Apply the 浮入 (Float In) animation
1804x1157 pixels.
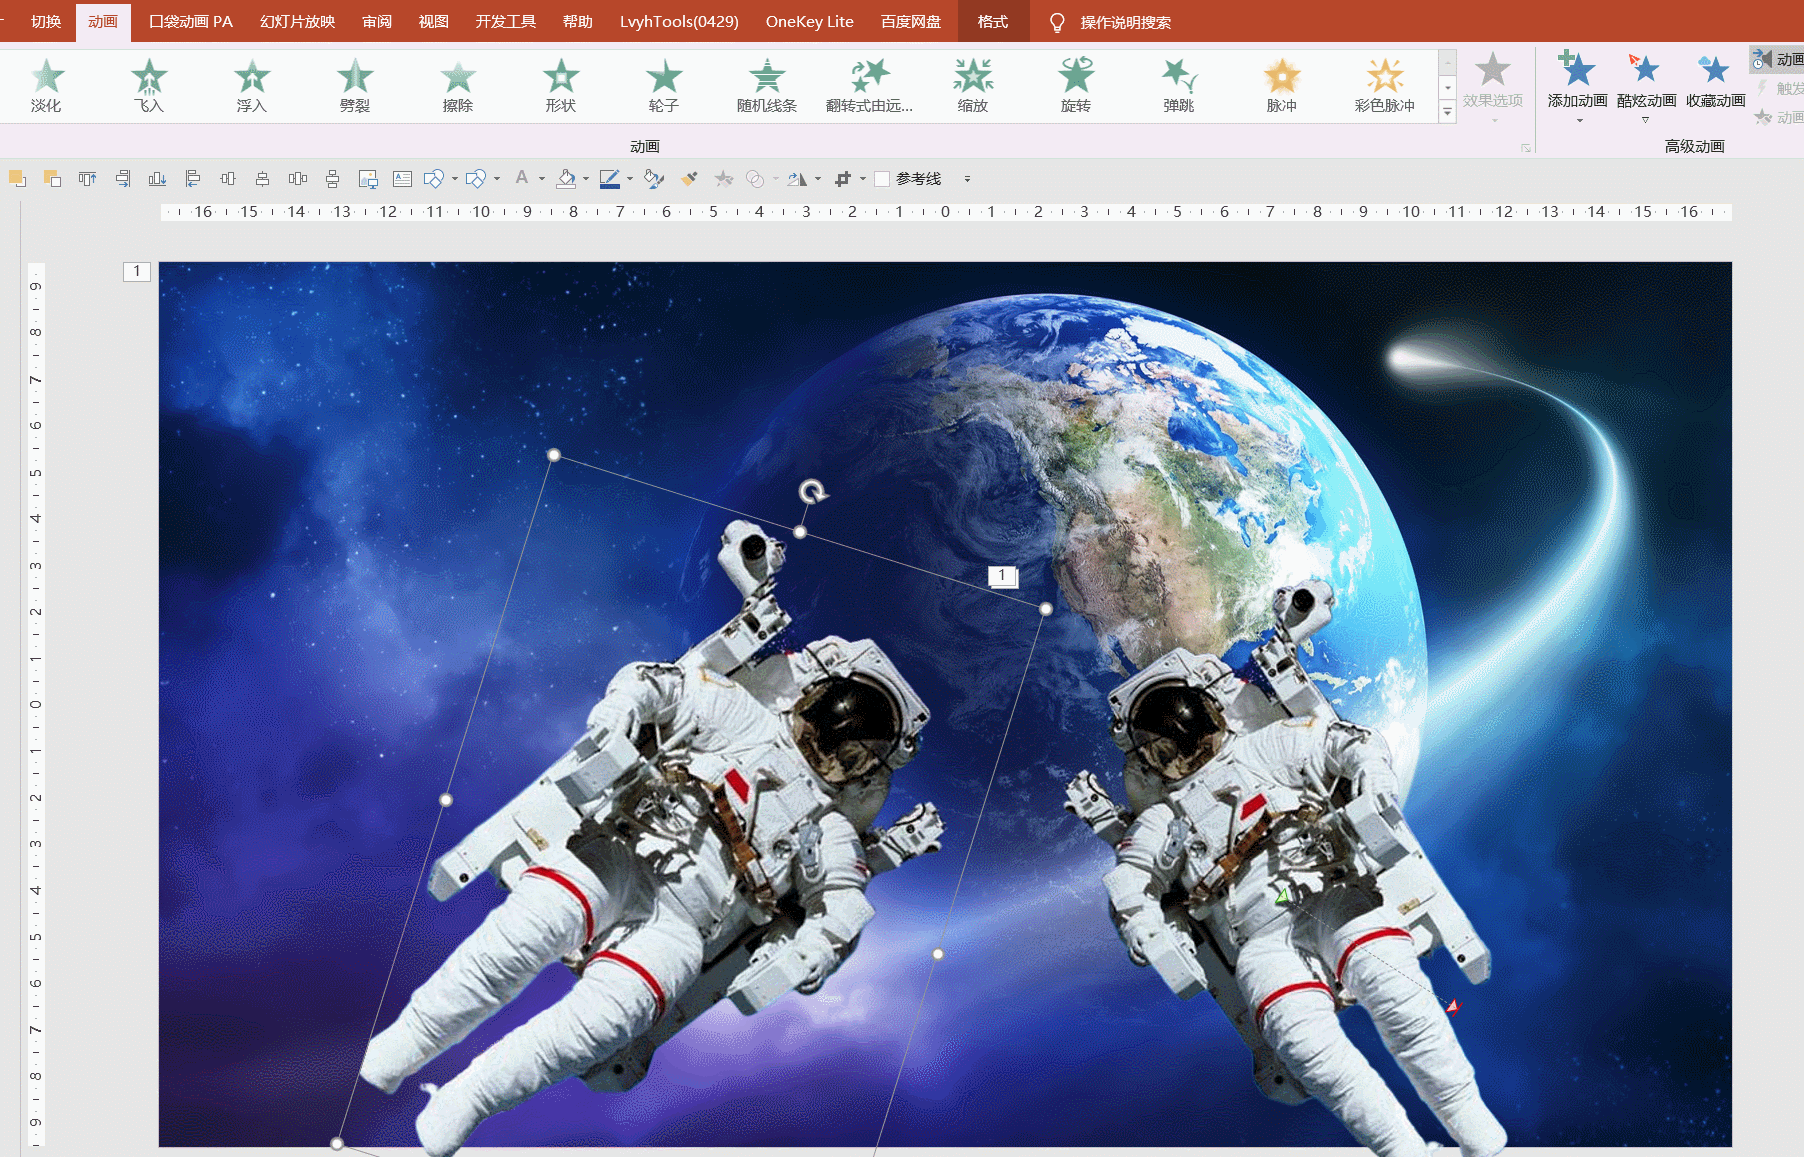pyautogui.click(x=252, y=86)
